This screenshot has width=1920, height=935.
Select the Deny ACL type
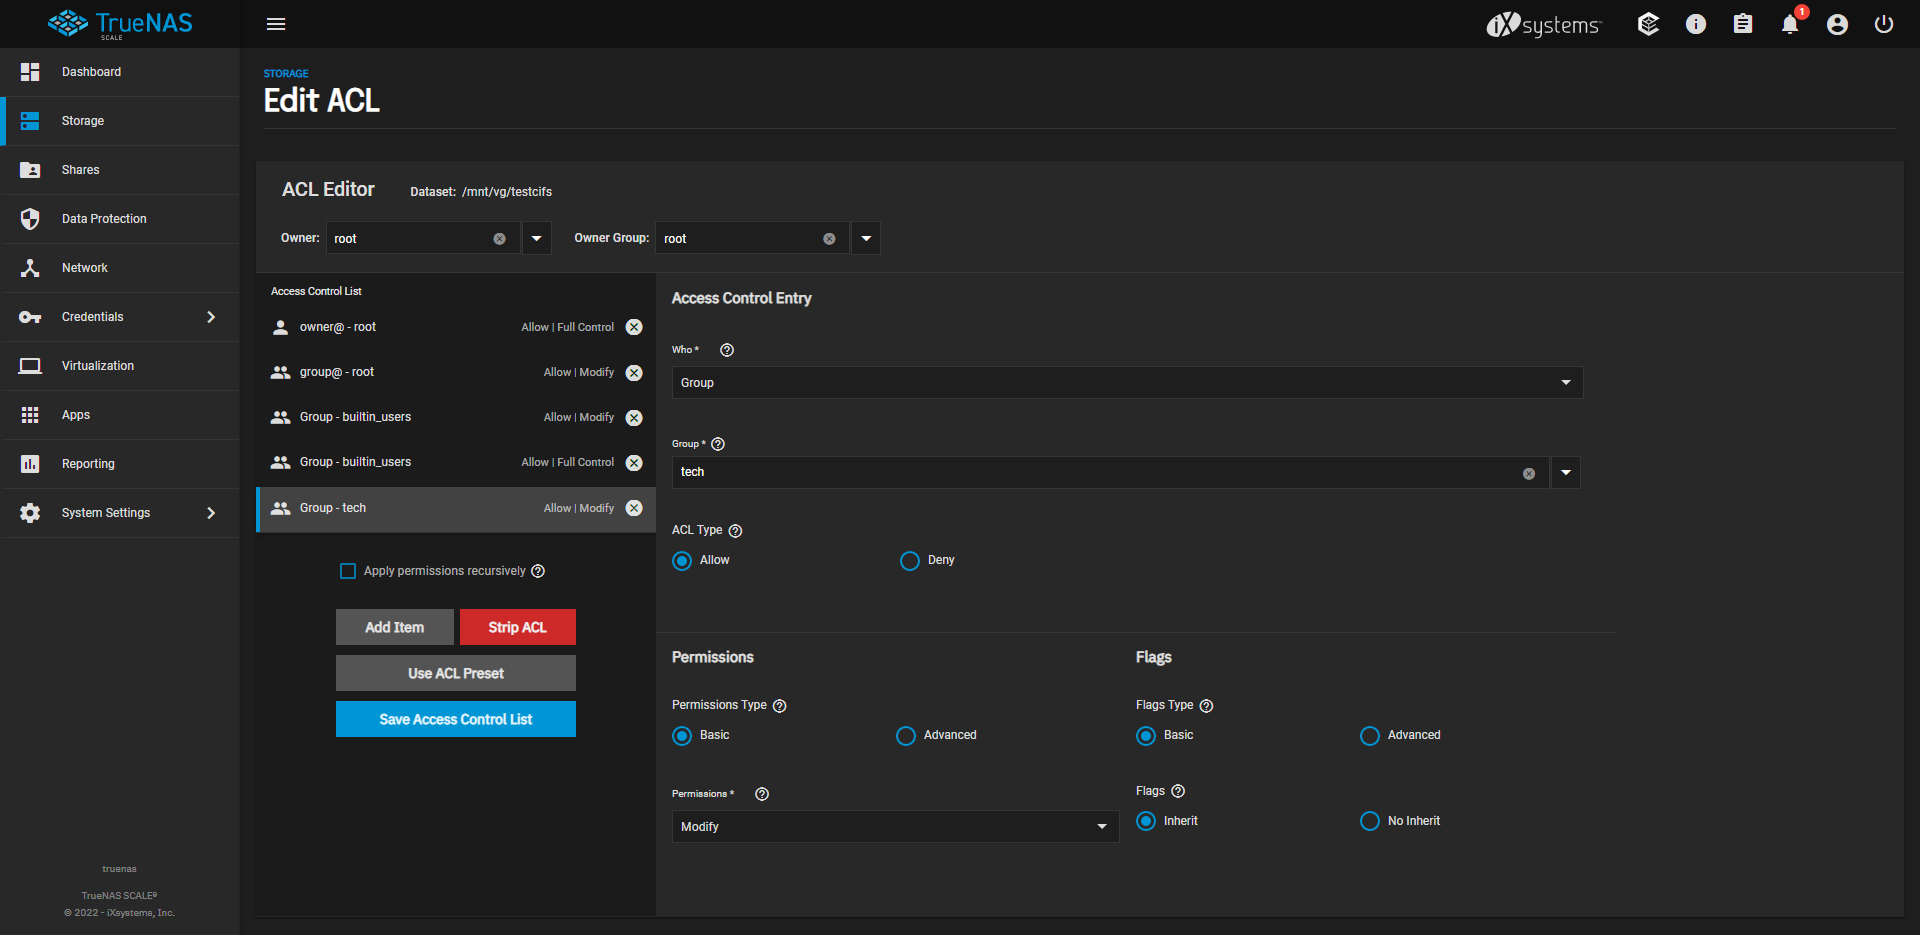click(x=909, y=561)
